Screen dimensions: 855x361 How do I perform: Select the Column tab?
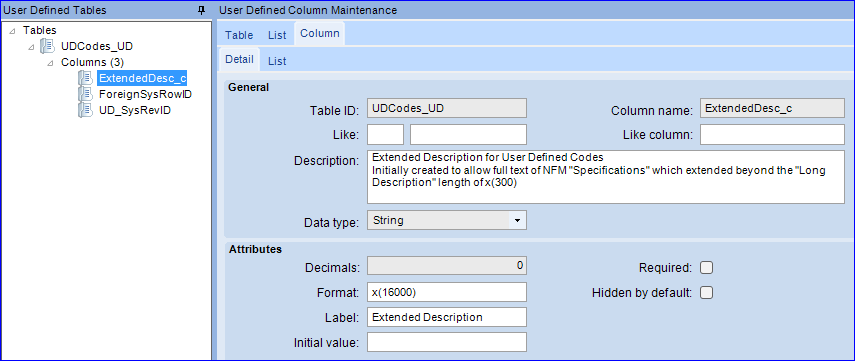click(x=320, y=33)
